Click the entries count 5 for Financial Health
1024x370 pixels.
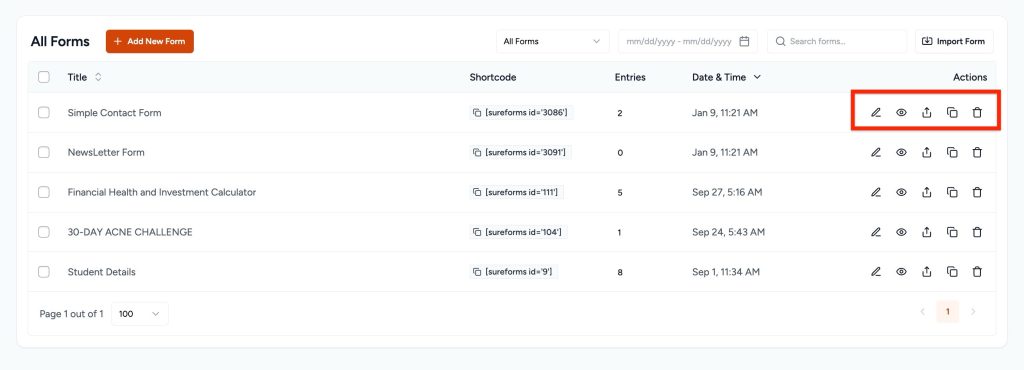pyautogui.click(x=620, y=193)
